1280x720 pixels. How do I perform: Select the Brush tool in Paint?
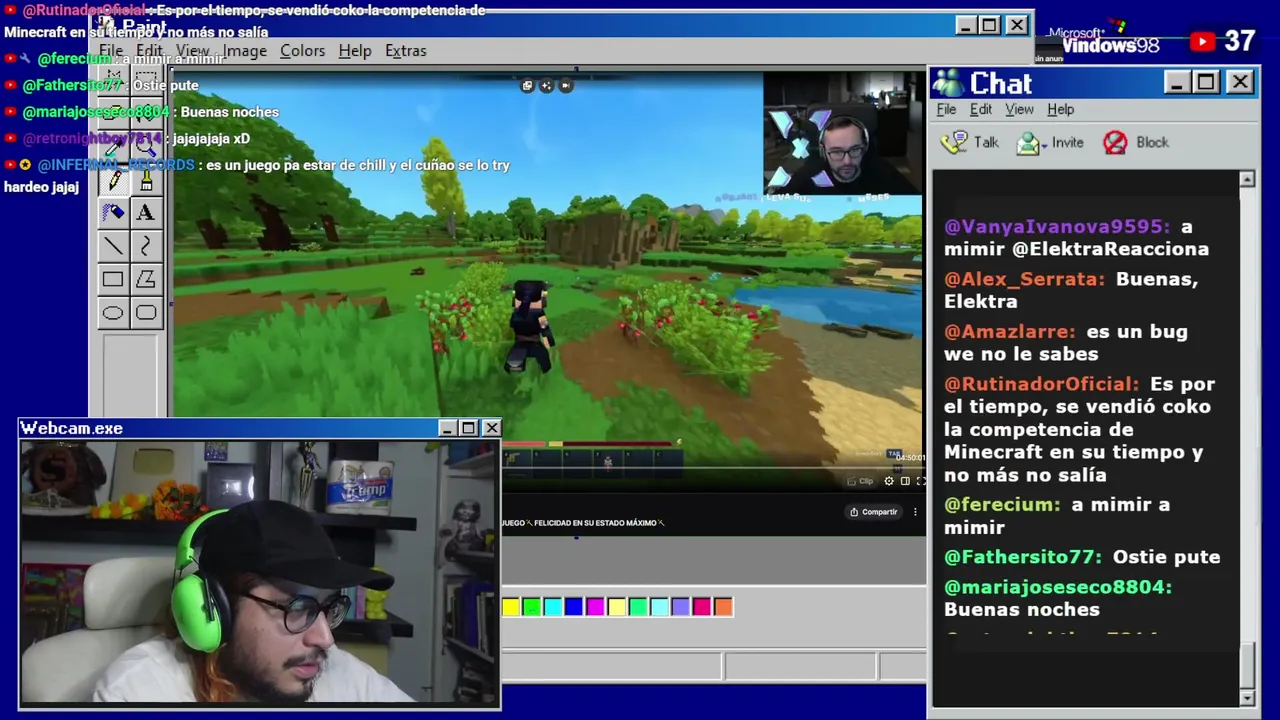click(x=146, y=181)
